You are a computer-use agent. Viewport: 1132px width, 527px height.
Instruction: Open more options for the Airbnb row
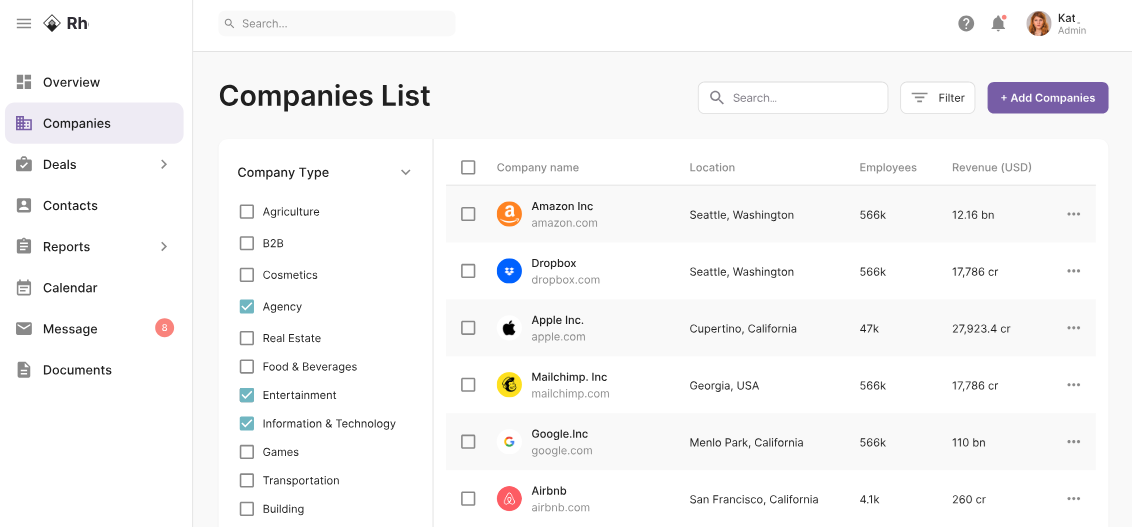click(x=1073, y=499)
